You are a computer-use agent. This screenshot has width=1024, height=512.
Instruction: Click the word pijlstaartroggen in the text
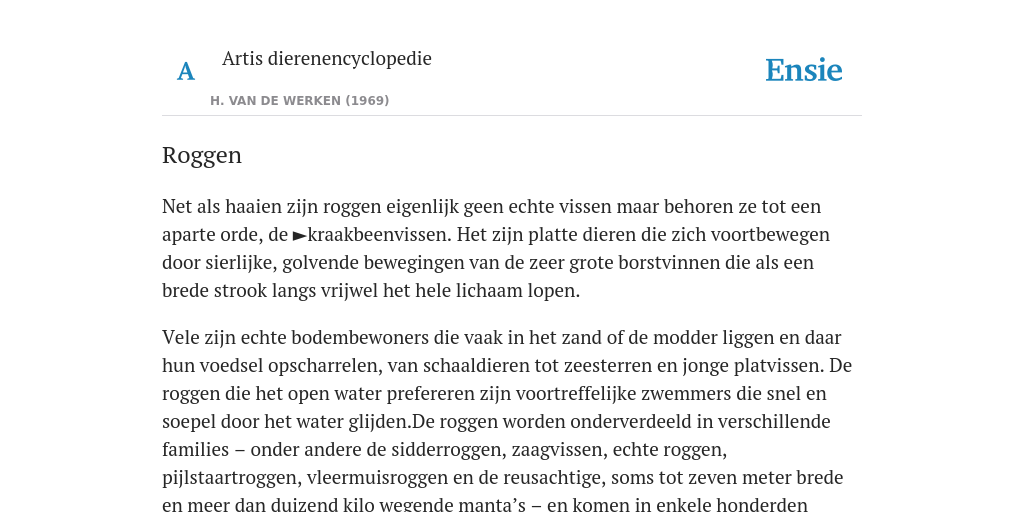click(x=231, y=478)
